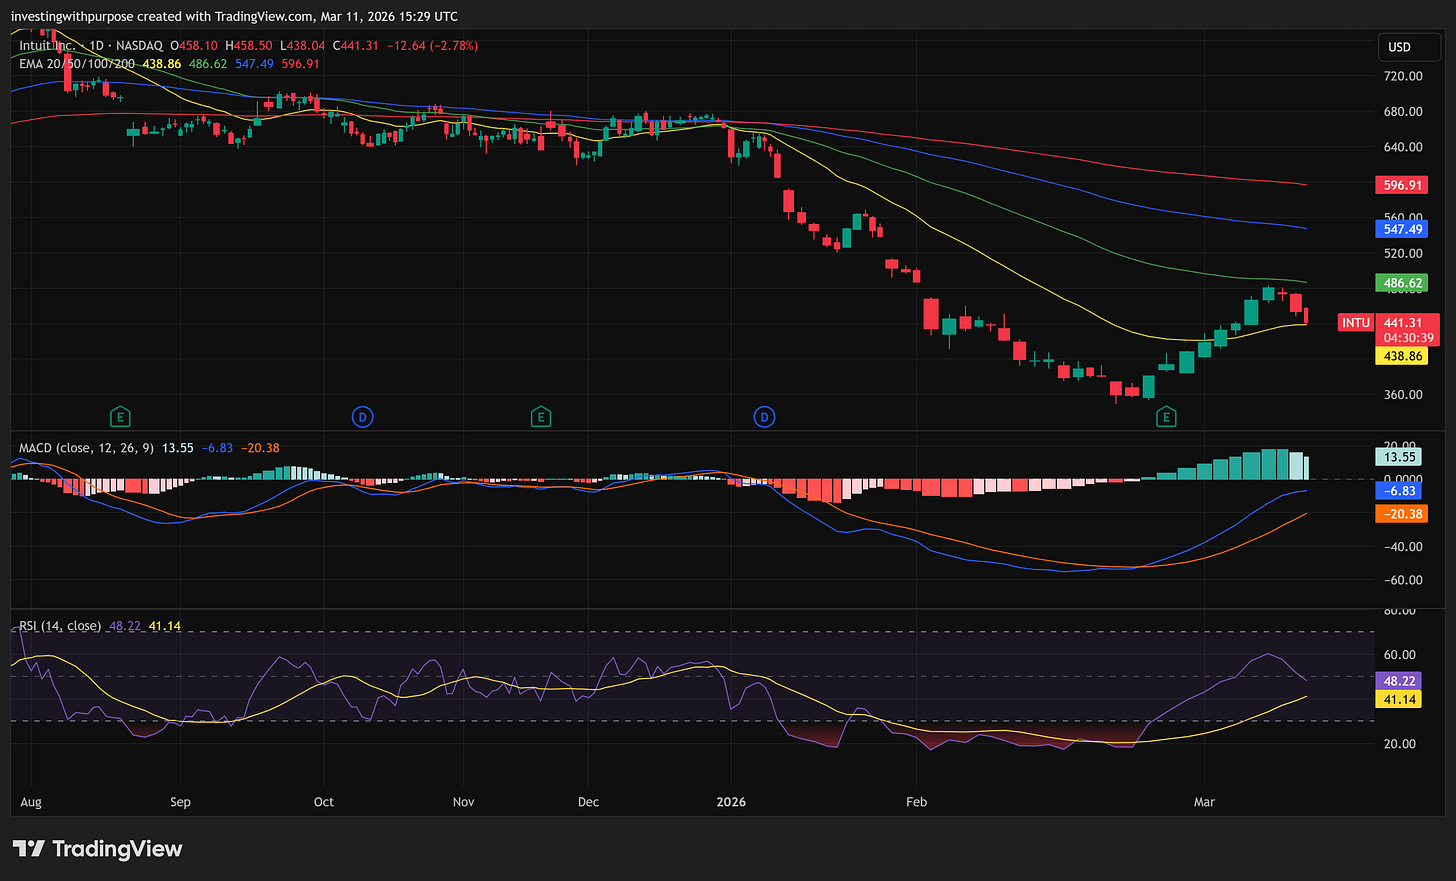Image resolution: width=1456 pixels, height=881 pixels.
Task: Click the blue 547.49 price axis label
Action: 1403,229
